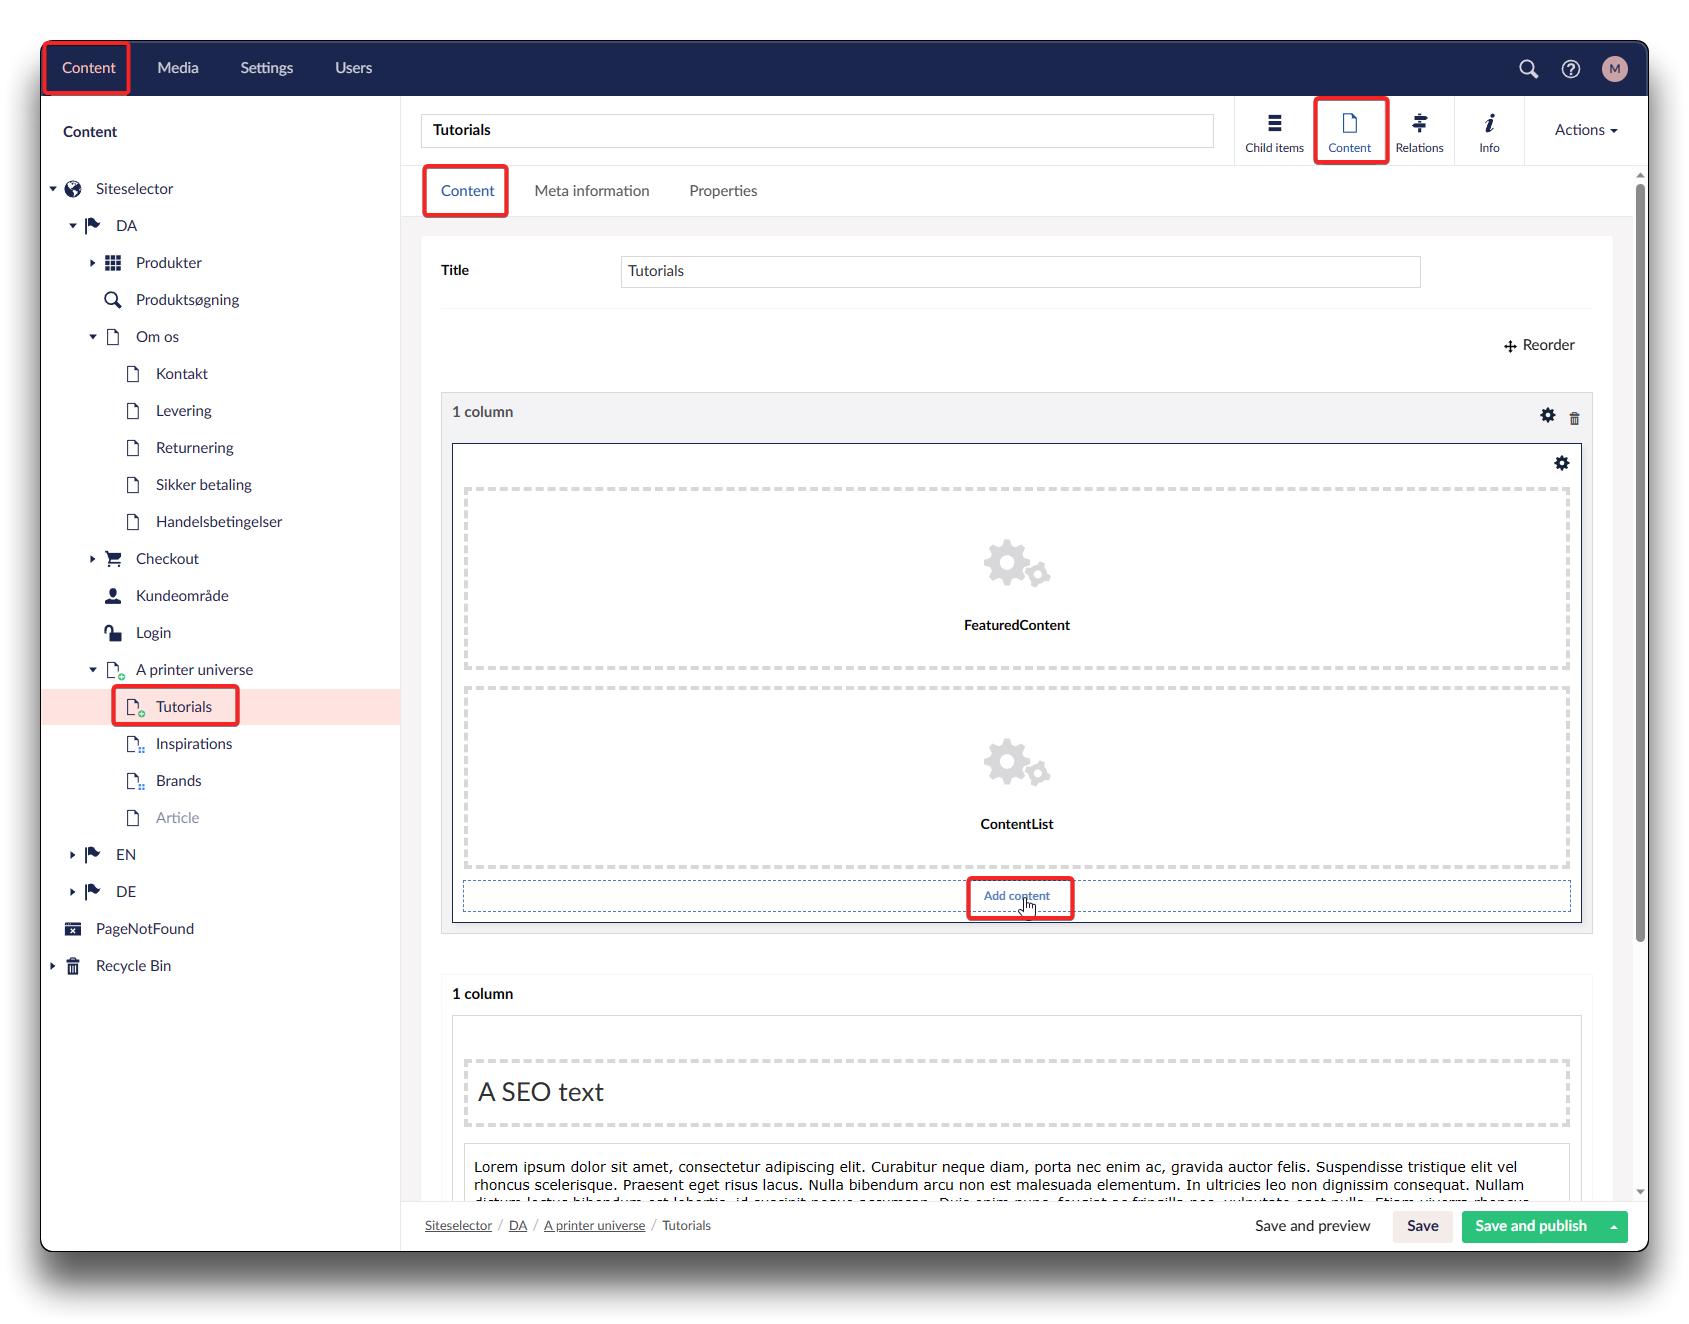This screenshot has width=1689, height=1324.
Task: Open inner column settings gear
Action: click(1561, 463)
